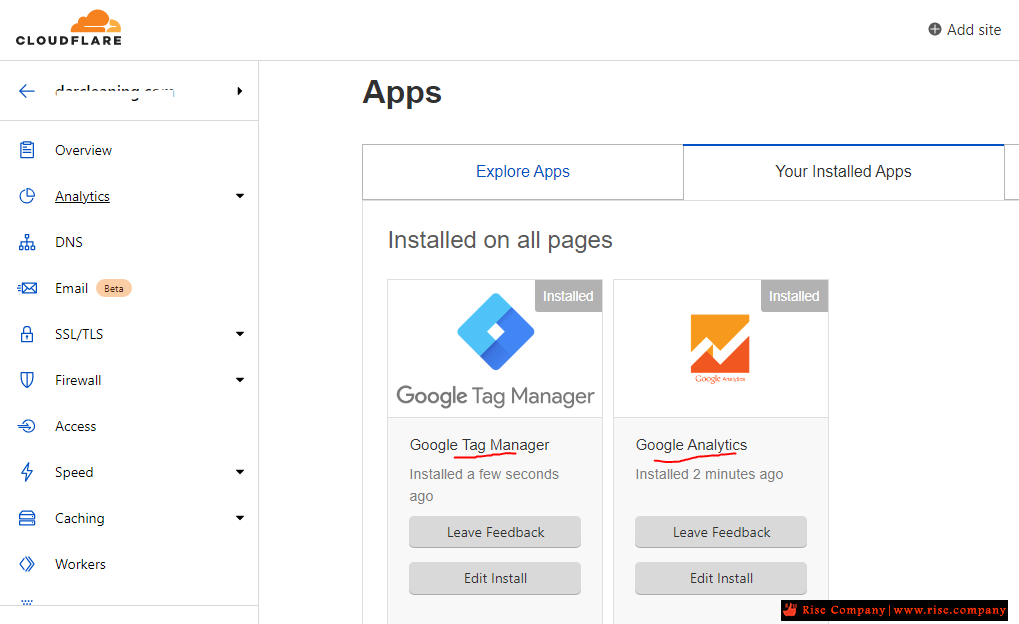This screenshot has height=624, width=1019.
Task: Click the SSL/TLS padlock icon
Action: click(27, 334)
